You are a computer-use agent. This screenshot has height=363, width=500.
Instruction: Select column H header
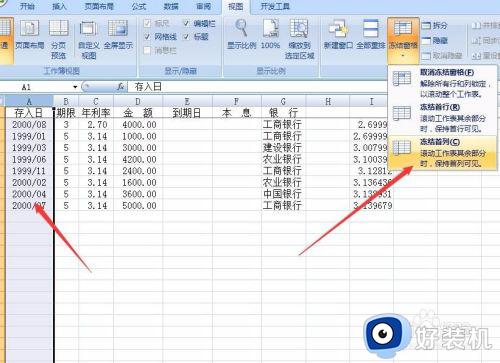[x=328, y=101]
